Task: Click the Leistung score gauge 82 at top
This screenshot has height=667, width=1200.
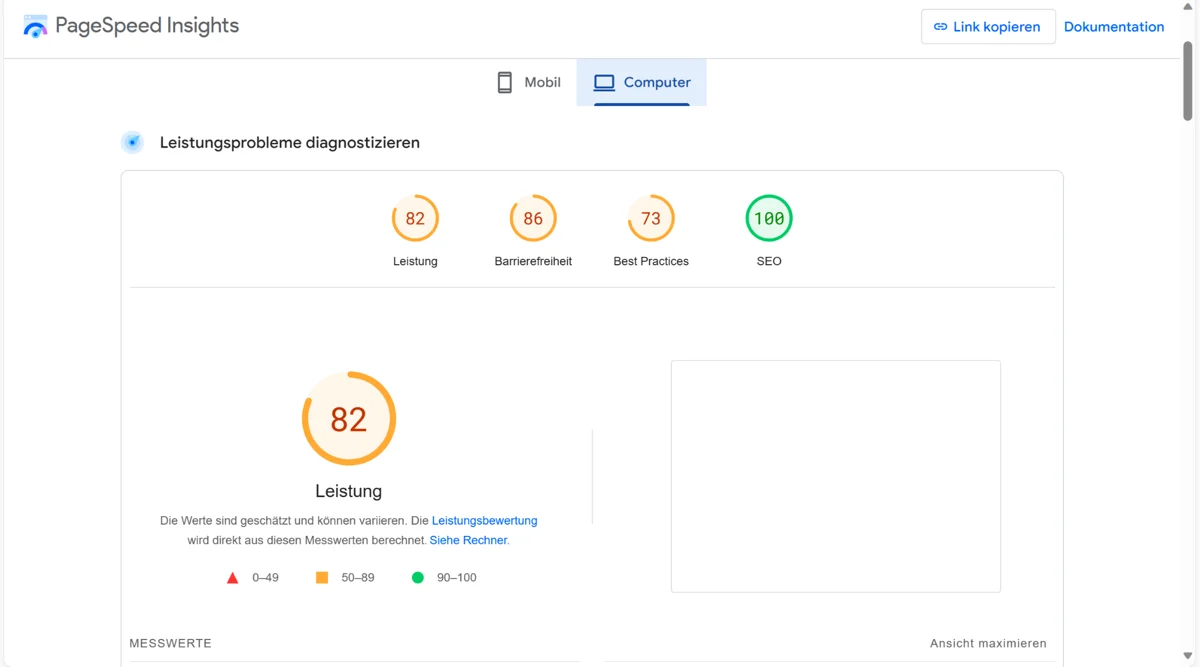Action: 415,218
